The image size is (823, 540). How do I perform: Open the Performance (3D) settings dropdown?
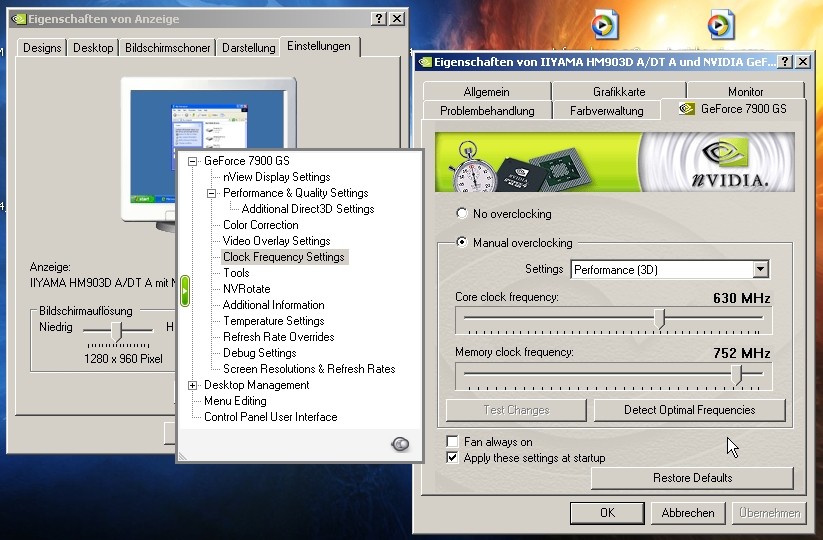[x=760, y=270]
